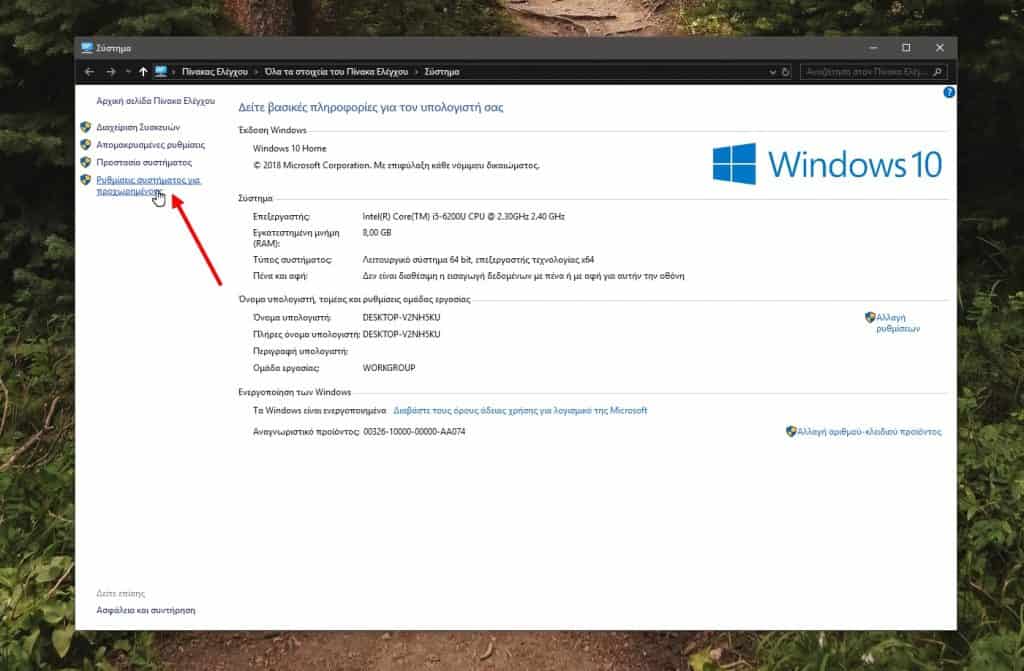Read Microsoft license terms link
The height and width of the screenshot is (671, 1024).
click(520, 410)
